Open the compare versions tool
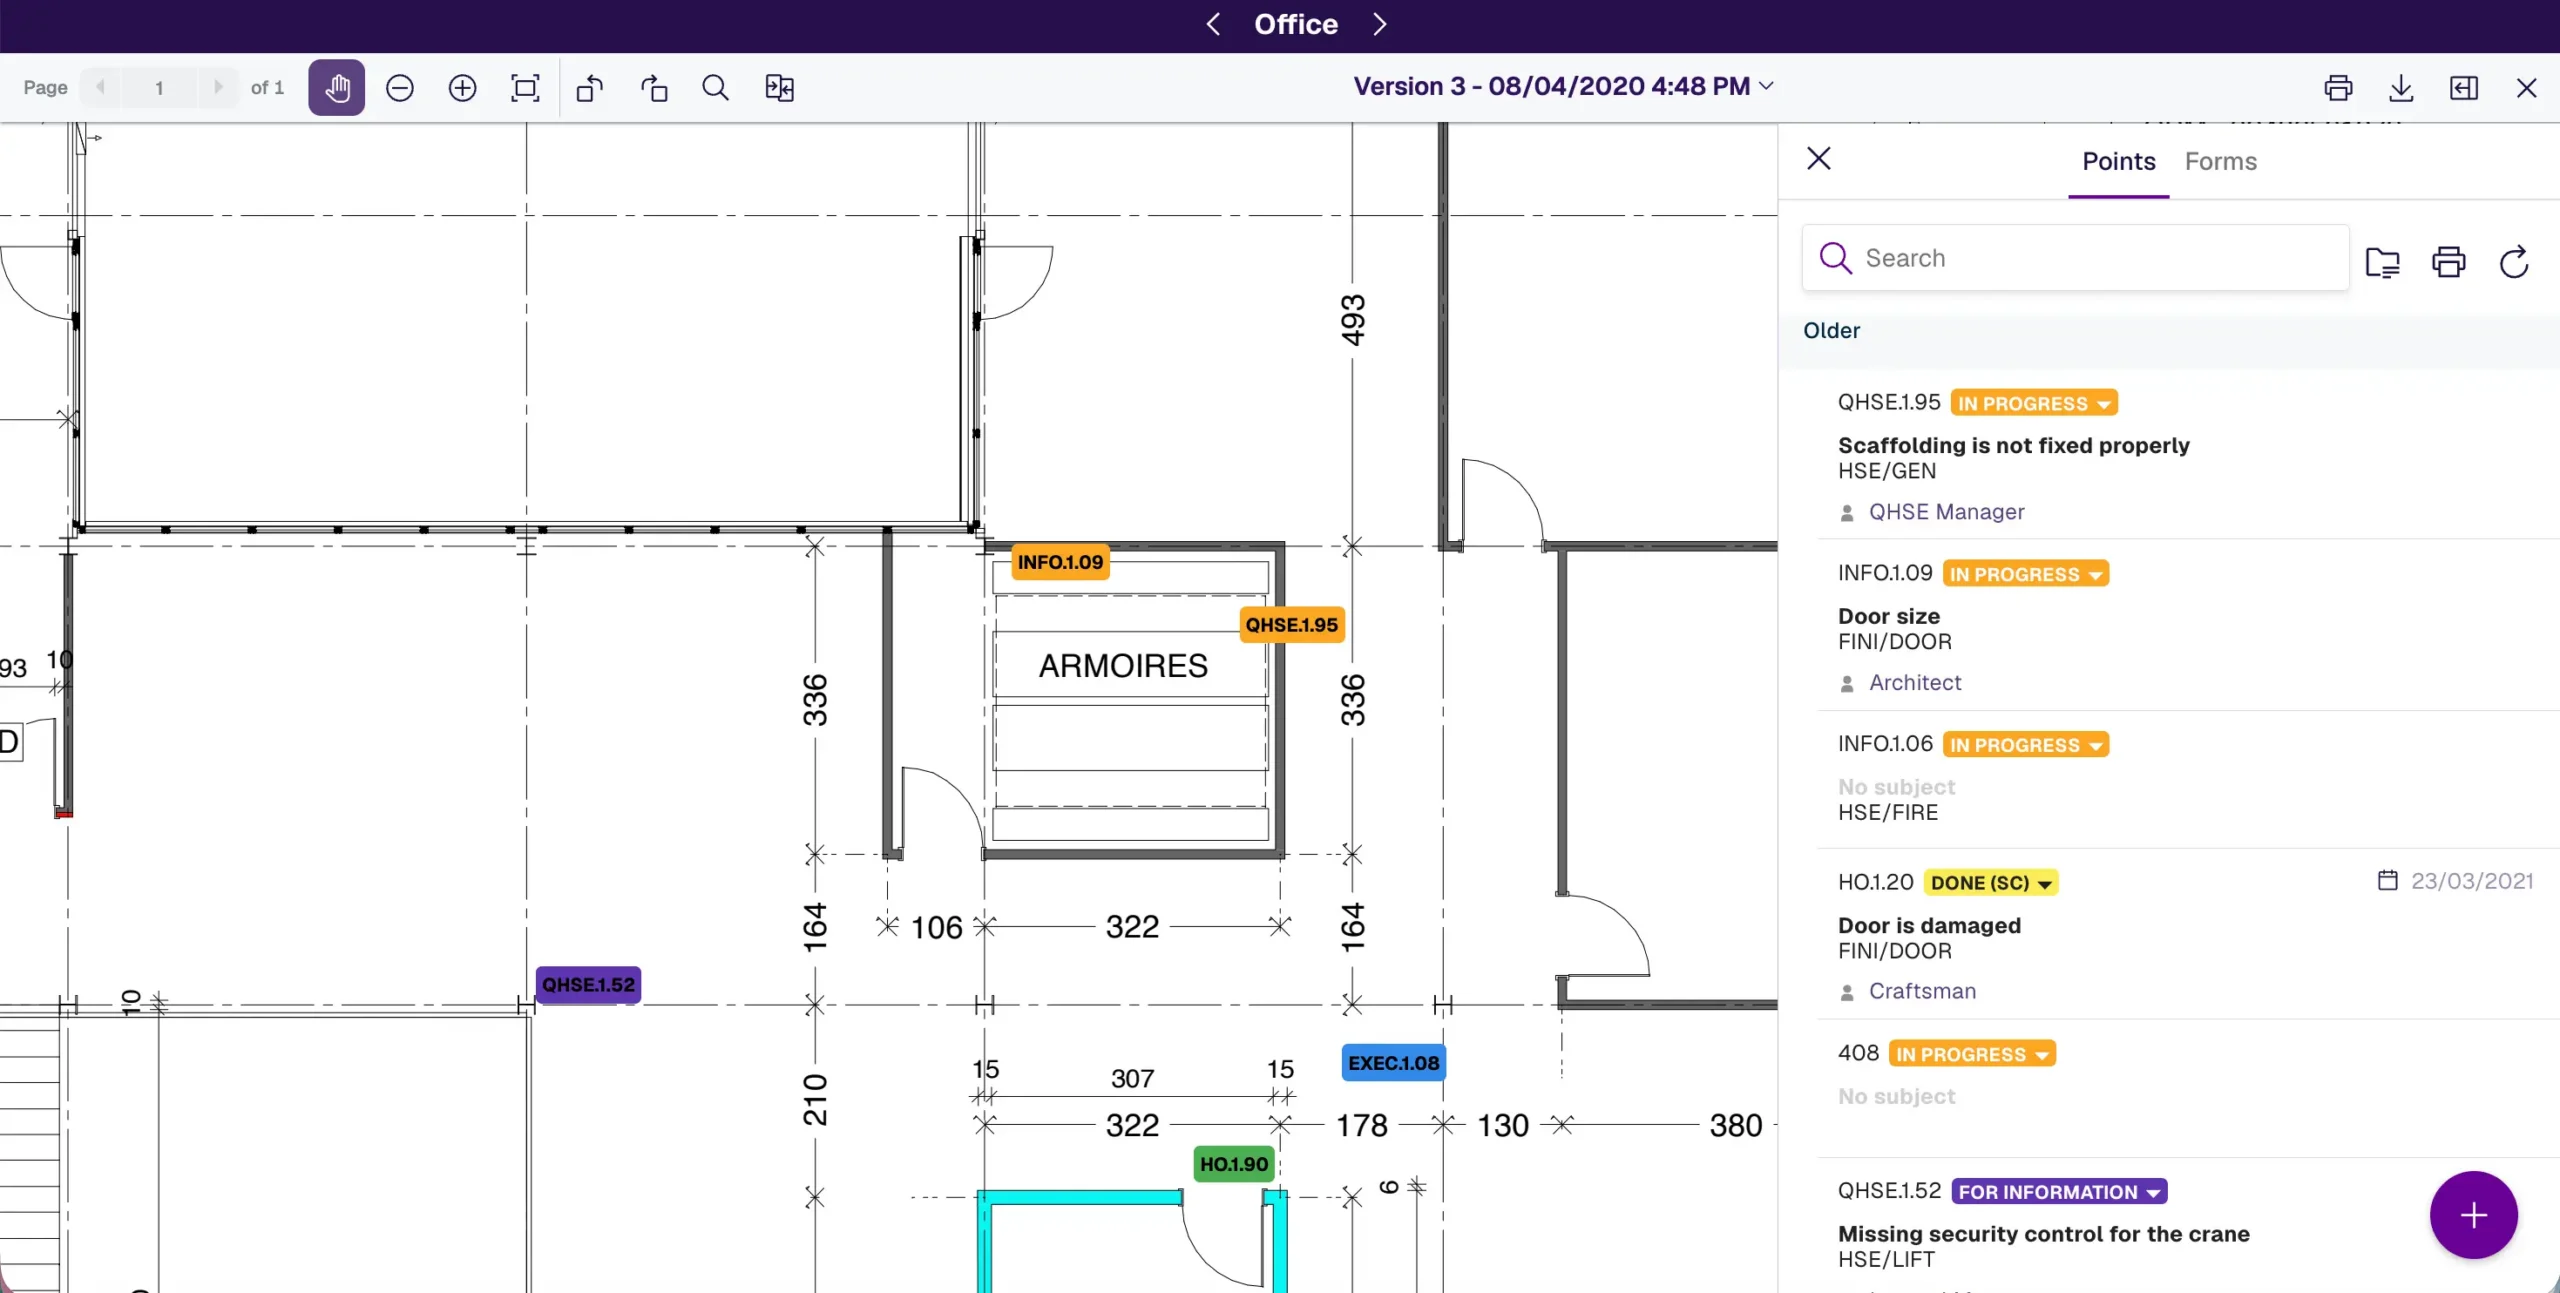This screenshot has width=2560, height=1293. [x=780, y=88]
